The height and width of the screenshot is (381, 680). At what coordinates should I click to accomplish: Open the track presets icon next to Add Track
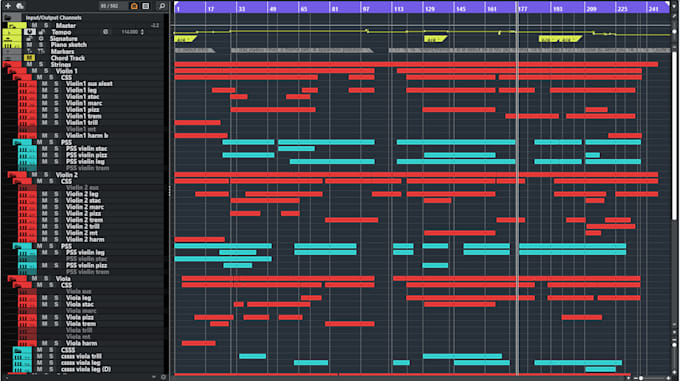click(20, 6)
